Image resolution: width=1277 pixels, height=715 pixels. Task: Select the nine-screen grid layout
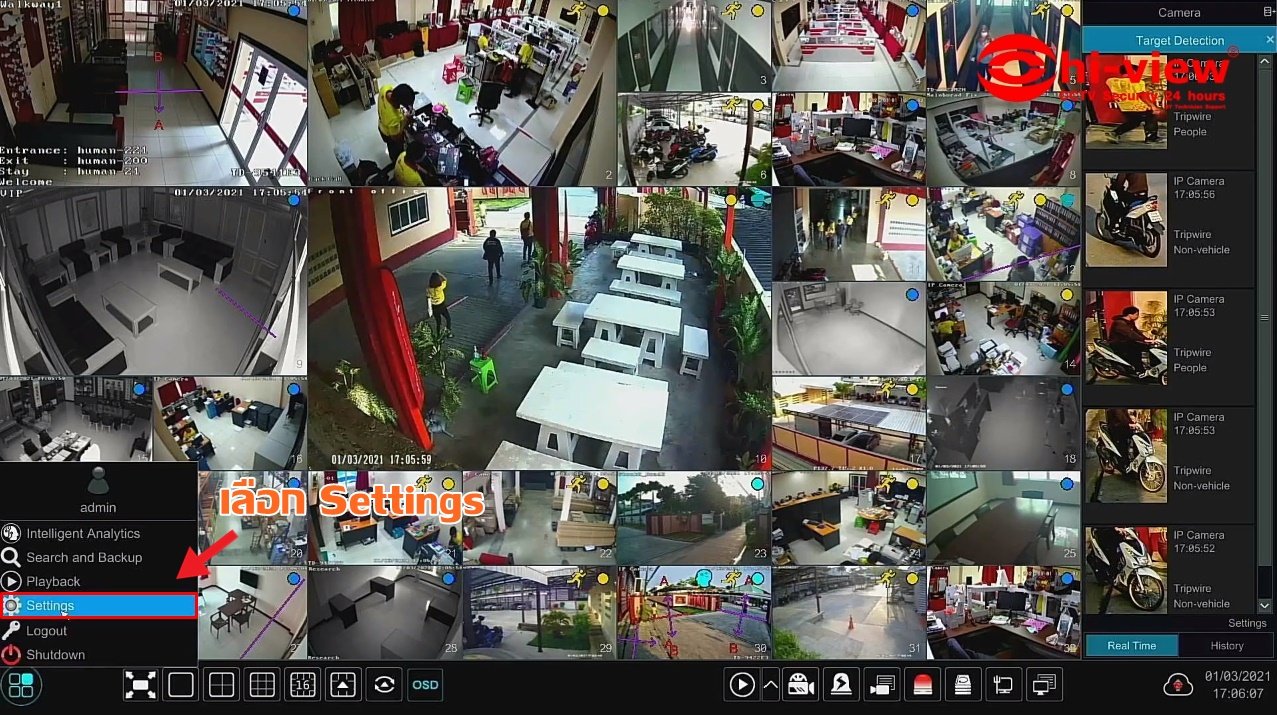pyautogui.click(x=262, y=684)
